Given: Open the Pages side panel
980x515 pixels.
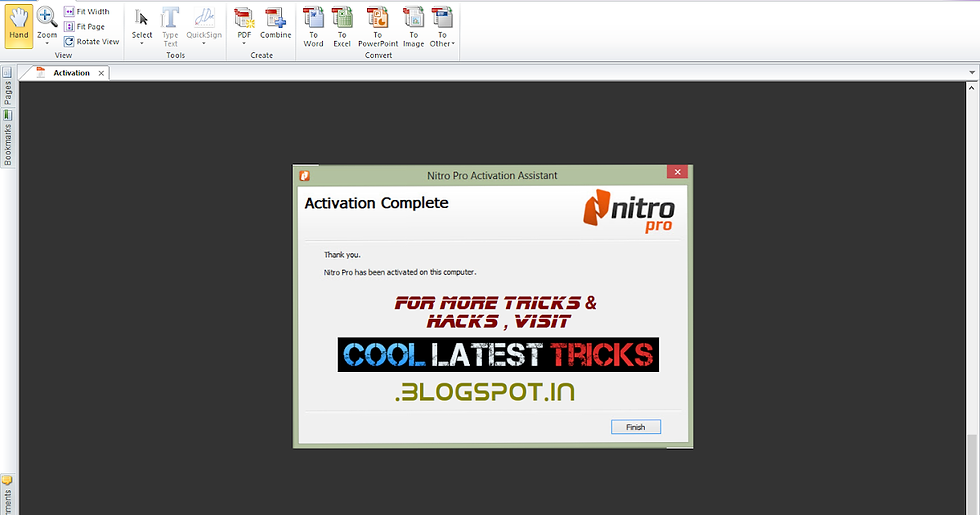Looking at the screenshot, I should coord(8,86).
